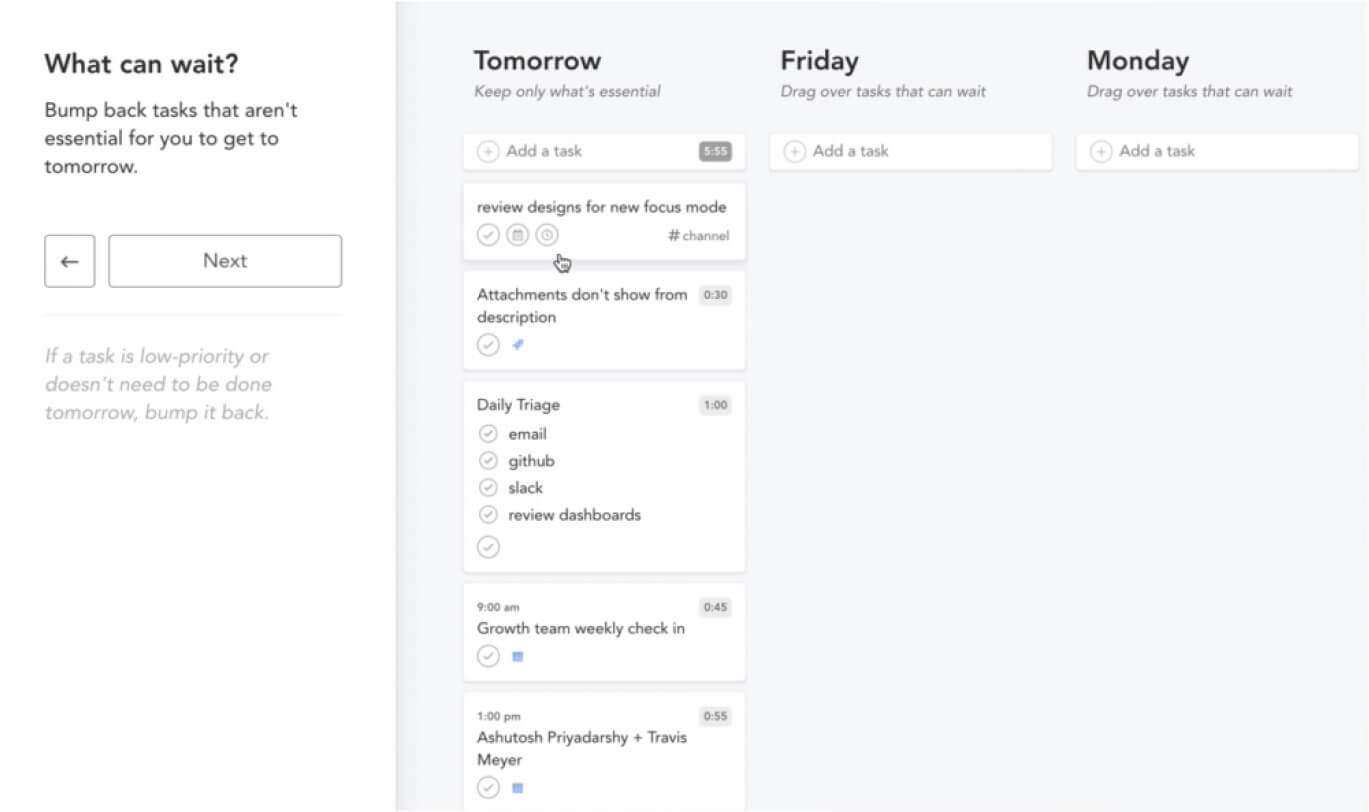Add a task under Friday
The width and height of the screenshot is (1369, 812).
pos(911,152)
